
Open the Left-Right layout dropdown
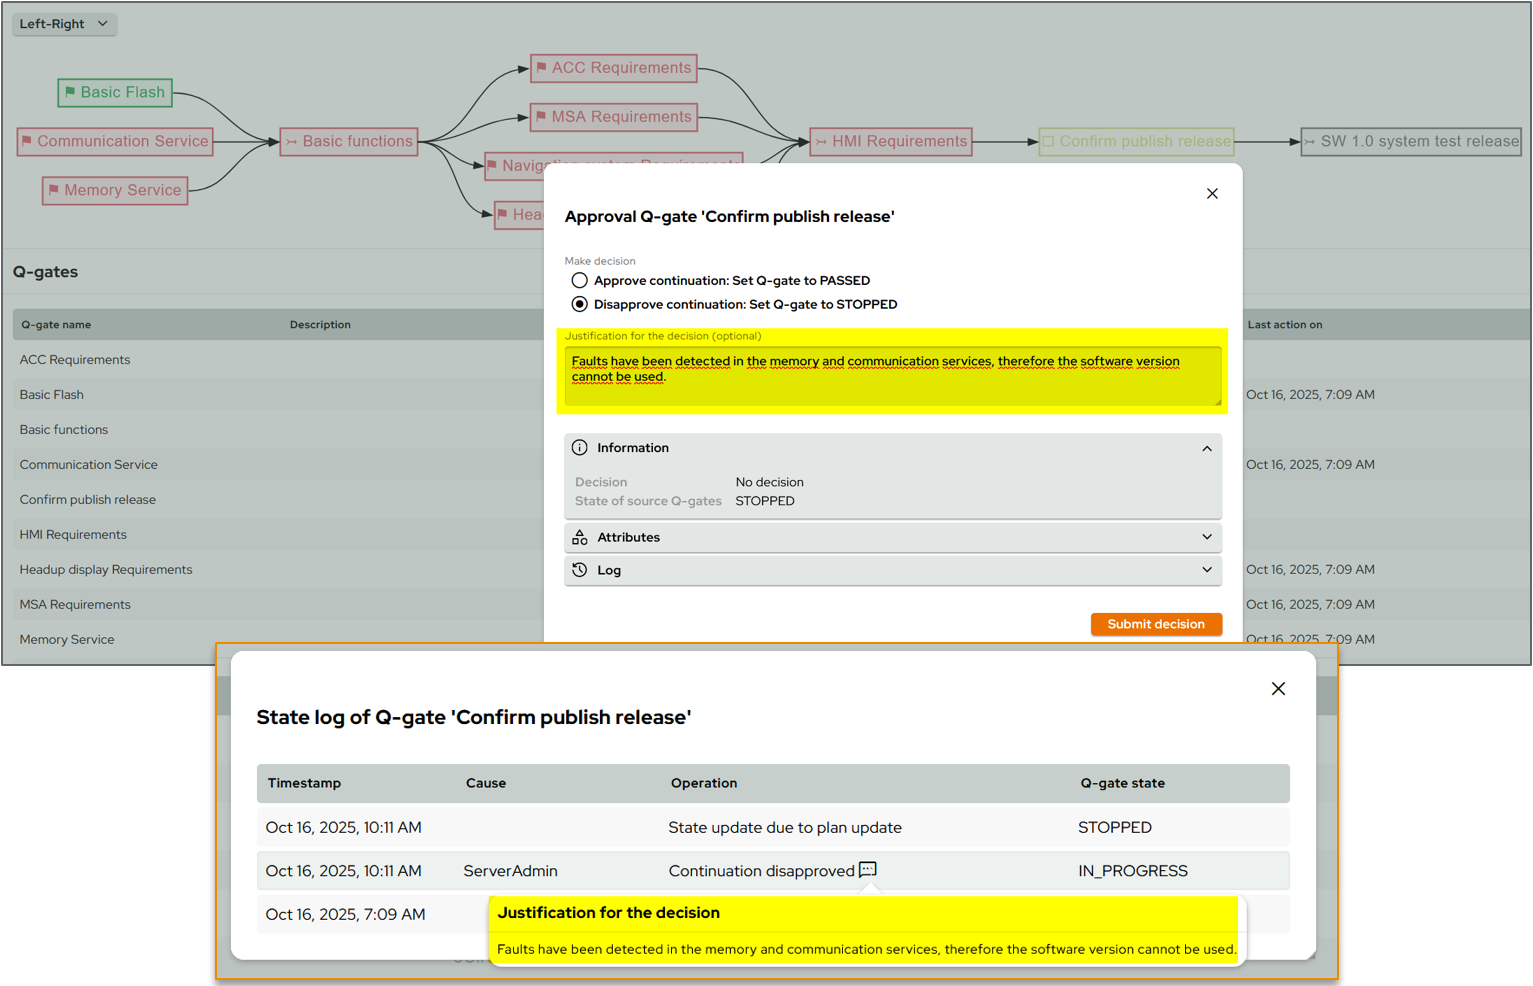click(x=64, y=24)
